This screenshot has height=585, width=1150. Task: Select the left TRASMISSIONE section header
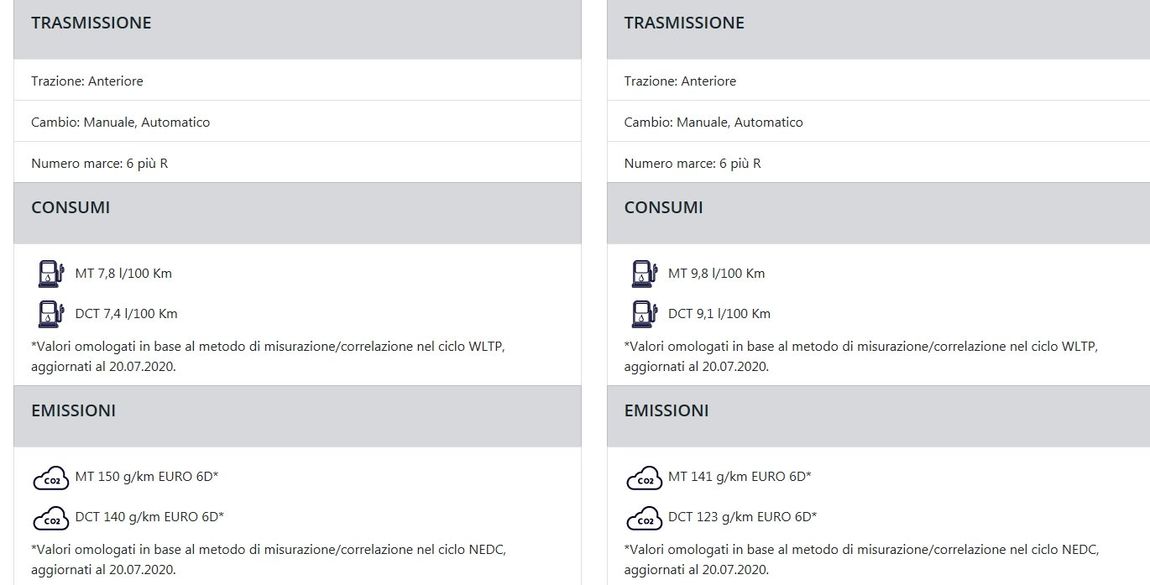click(x=297, y=29)
